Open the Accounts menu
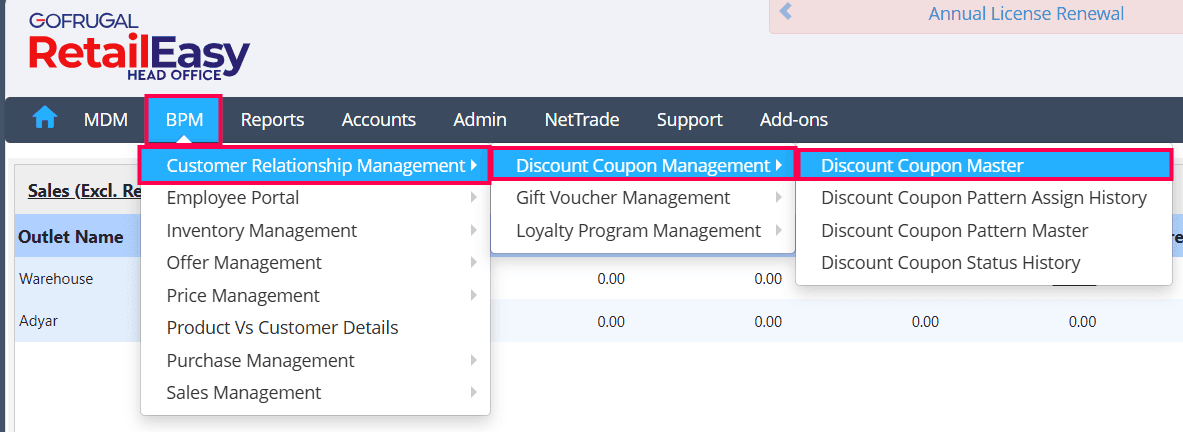Image resolution: width=1183 pixels, height=432 pixels. 379,119
